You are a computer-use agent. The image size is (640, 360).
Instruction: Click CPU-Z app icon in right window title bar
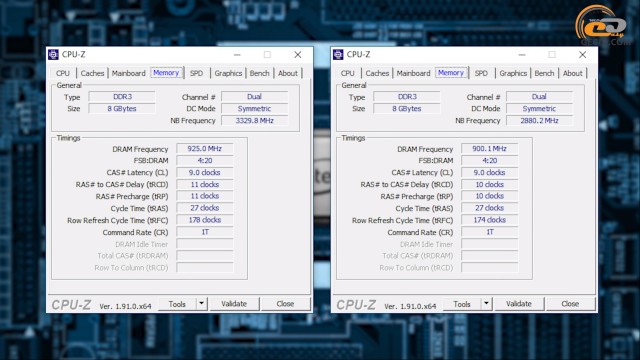[338, 54]
